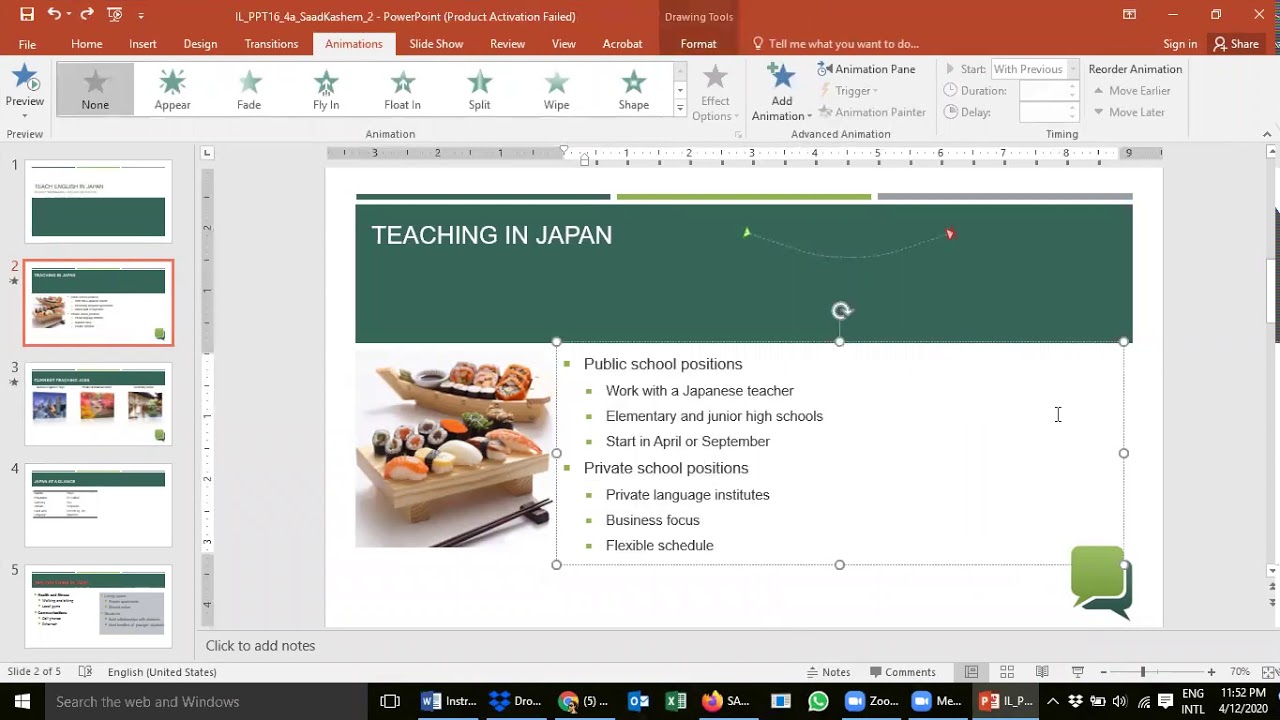Screen dimensions: 1280x720
Task: Switch to Slide Sorter view
Action: point(1007,672)
